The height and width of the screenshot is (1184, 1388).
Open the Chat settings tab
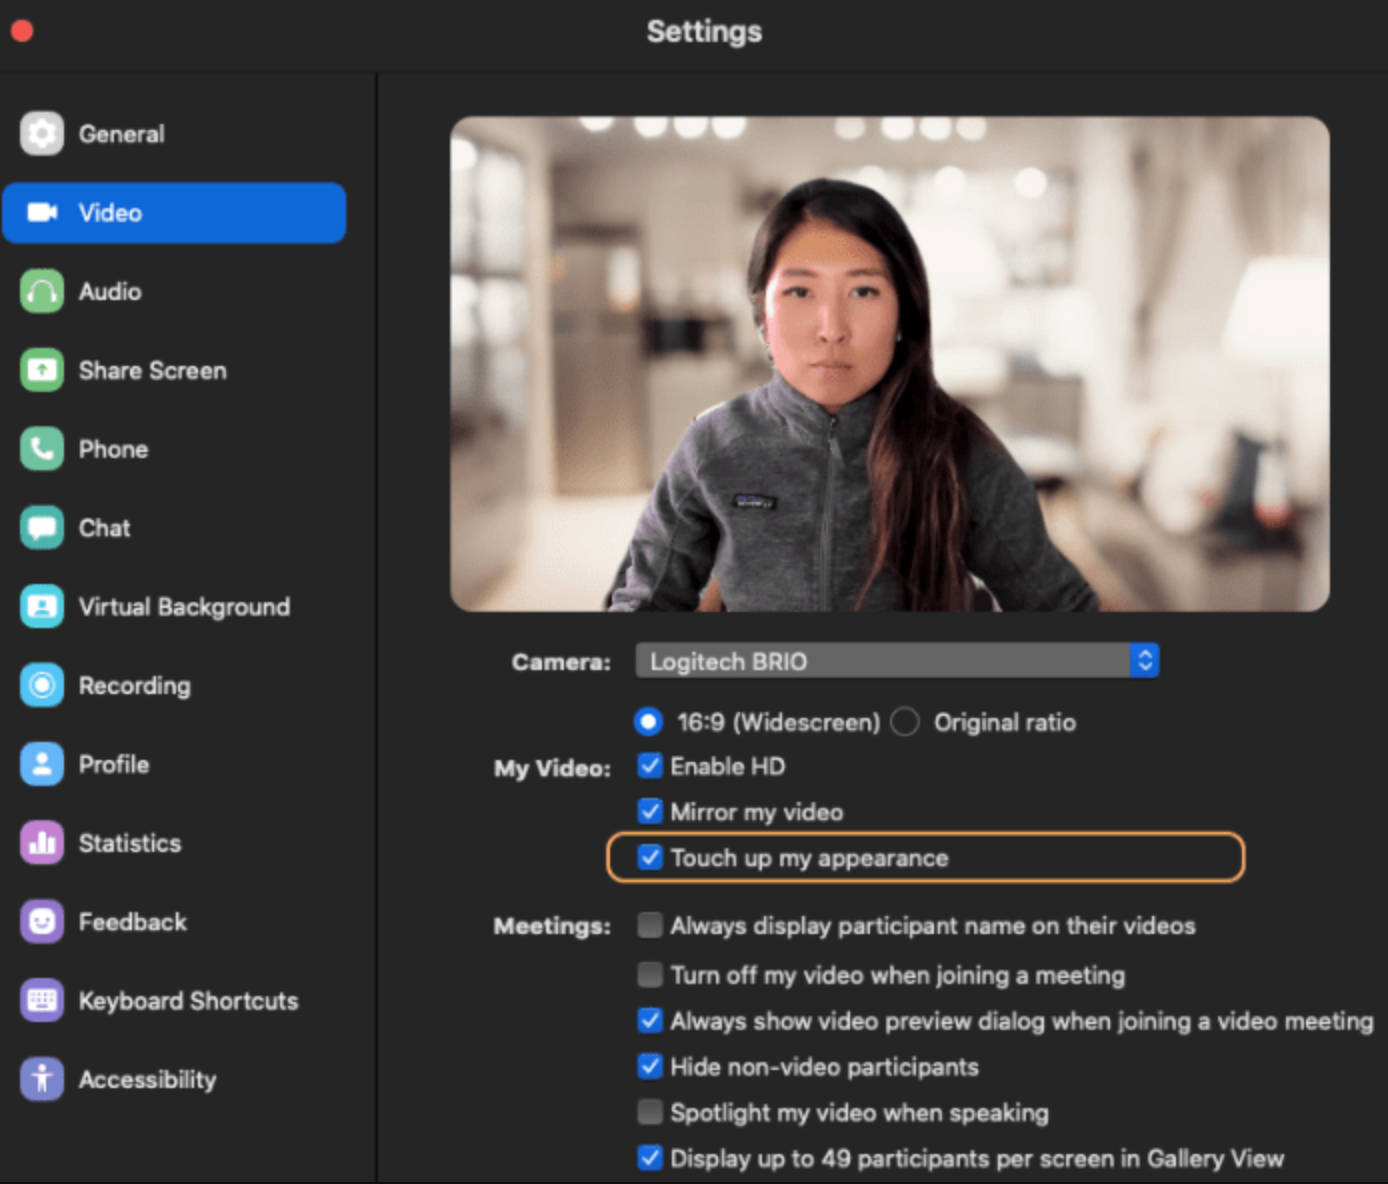coord(174,527)
